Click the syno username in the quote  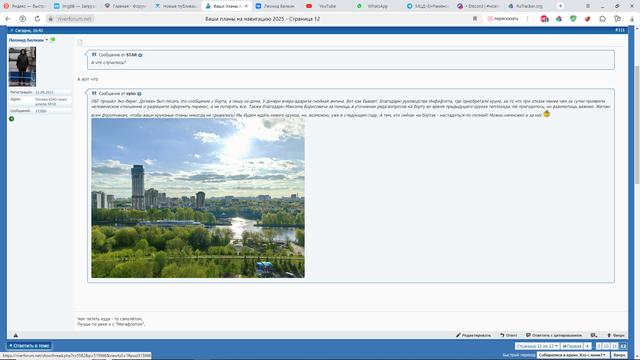click(x=131, y=94)
